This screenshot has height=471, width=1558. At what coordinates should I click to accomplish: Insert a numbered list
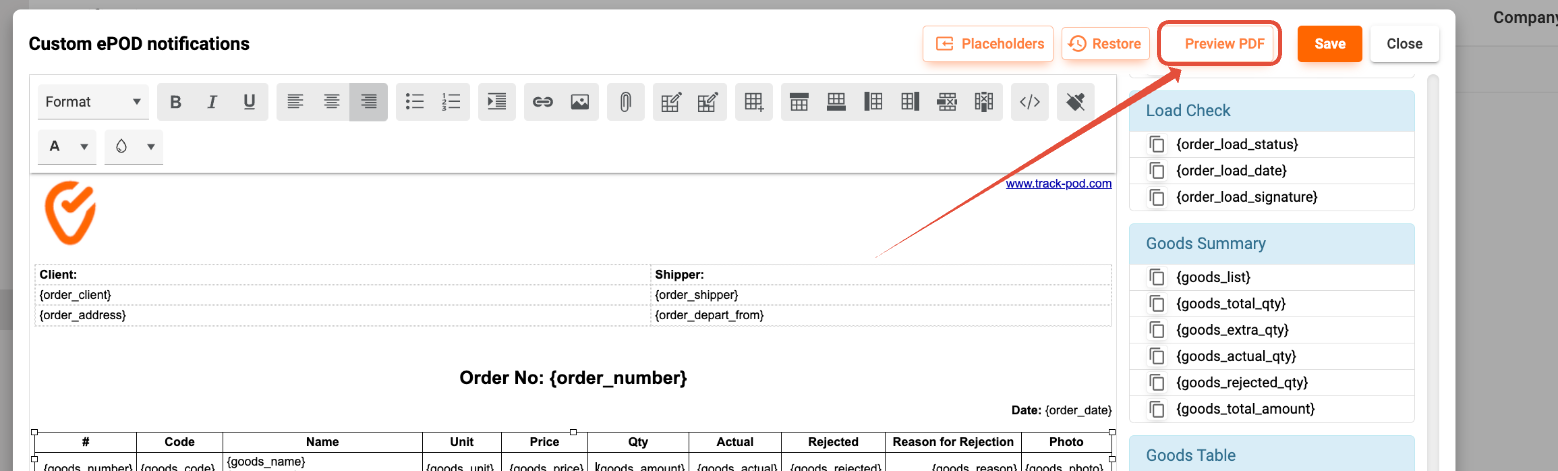[451, 102]
